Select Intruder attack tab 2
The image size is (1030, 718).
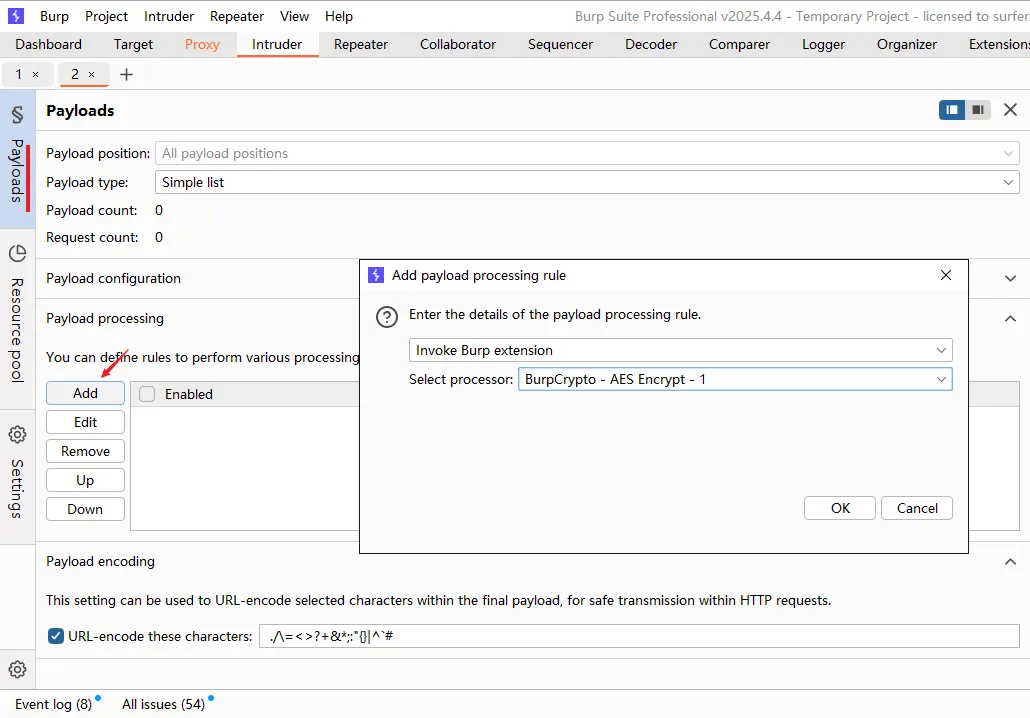pos(74,74)
